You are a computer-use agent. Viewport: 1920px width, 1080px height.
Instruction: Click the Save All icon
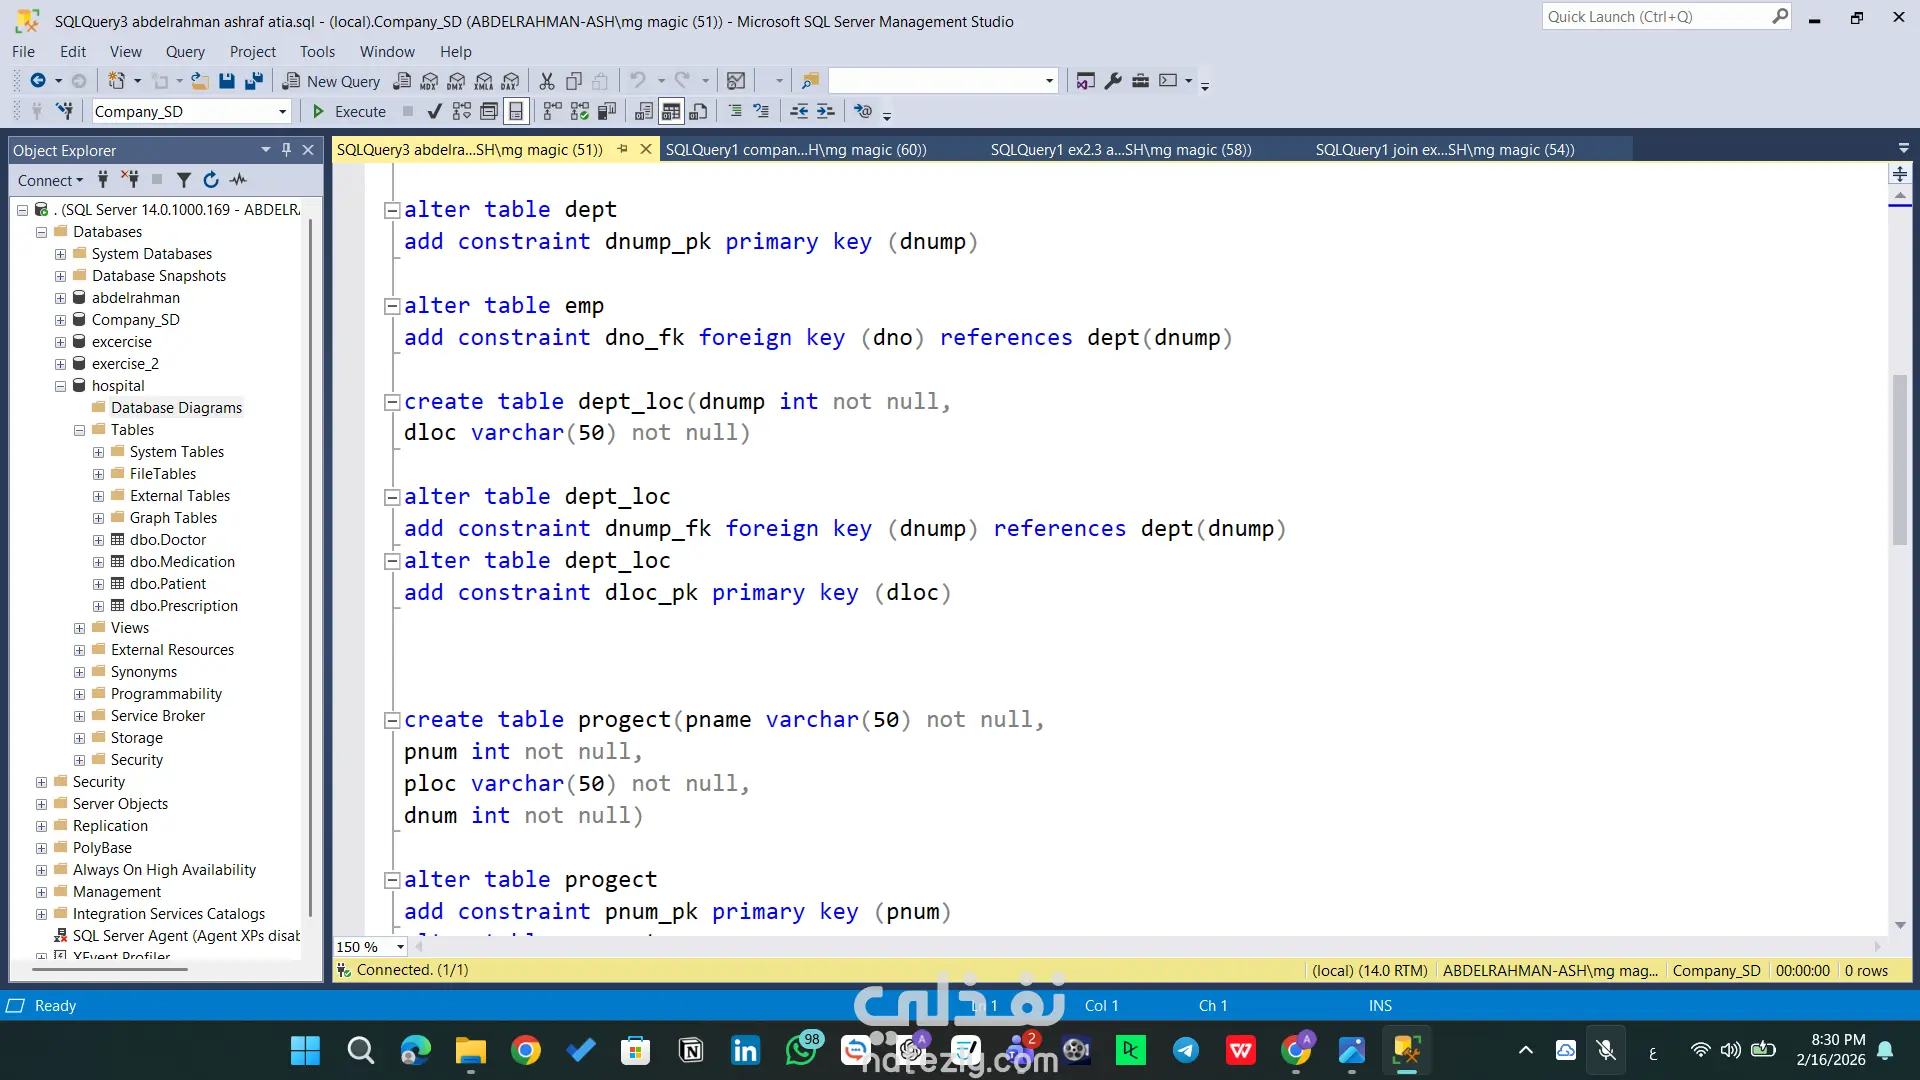(254, 81)
